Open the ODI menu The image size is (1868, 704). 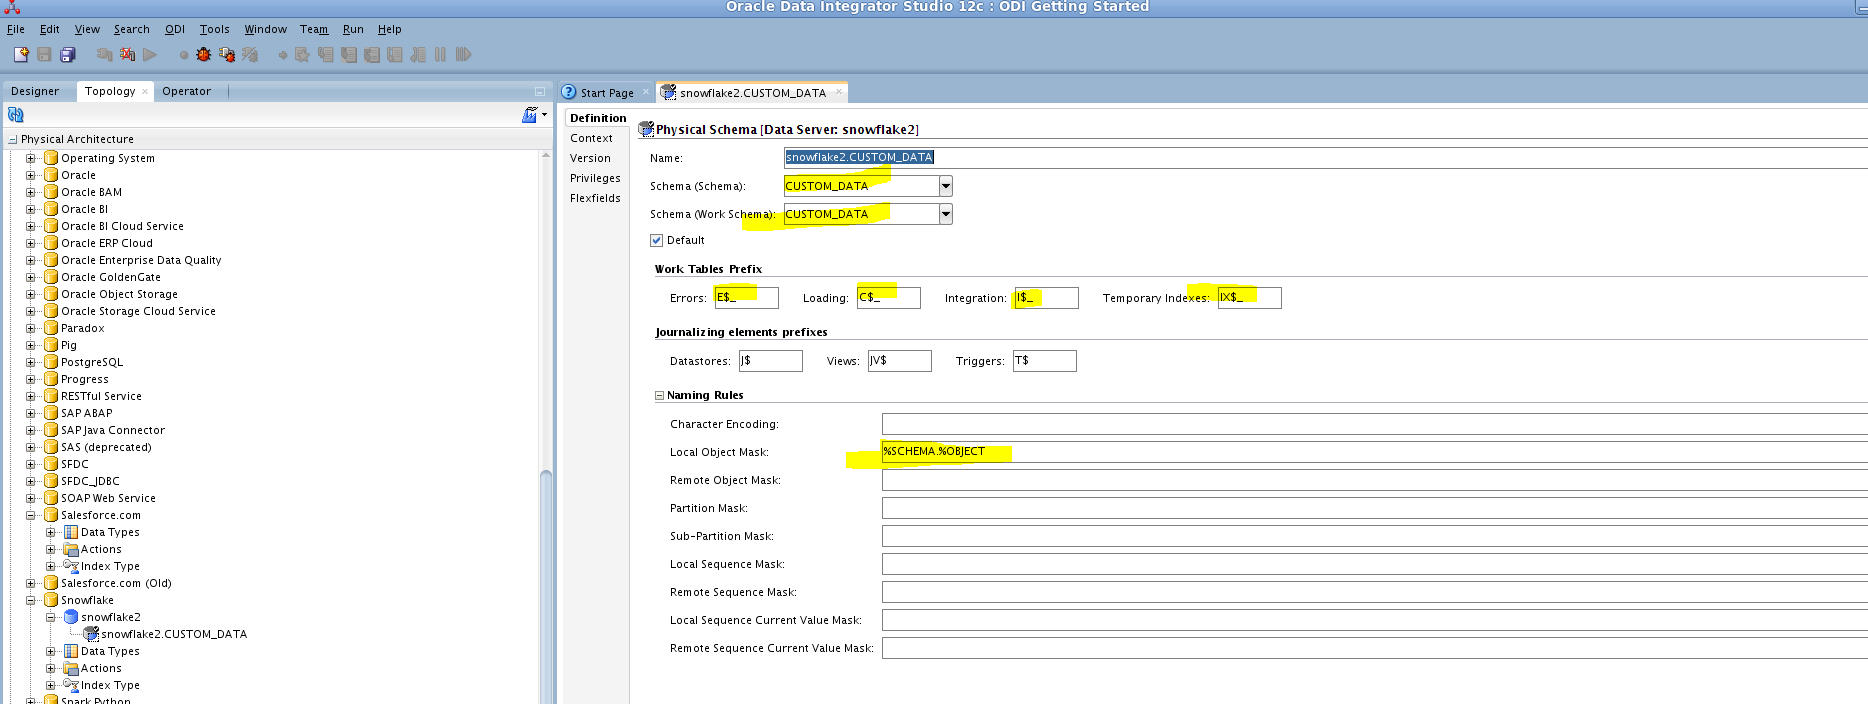click(x=175, y=29)
